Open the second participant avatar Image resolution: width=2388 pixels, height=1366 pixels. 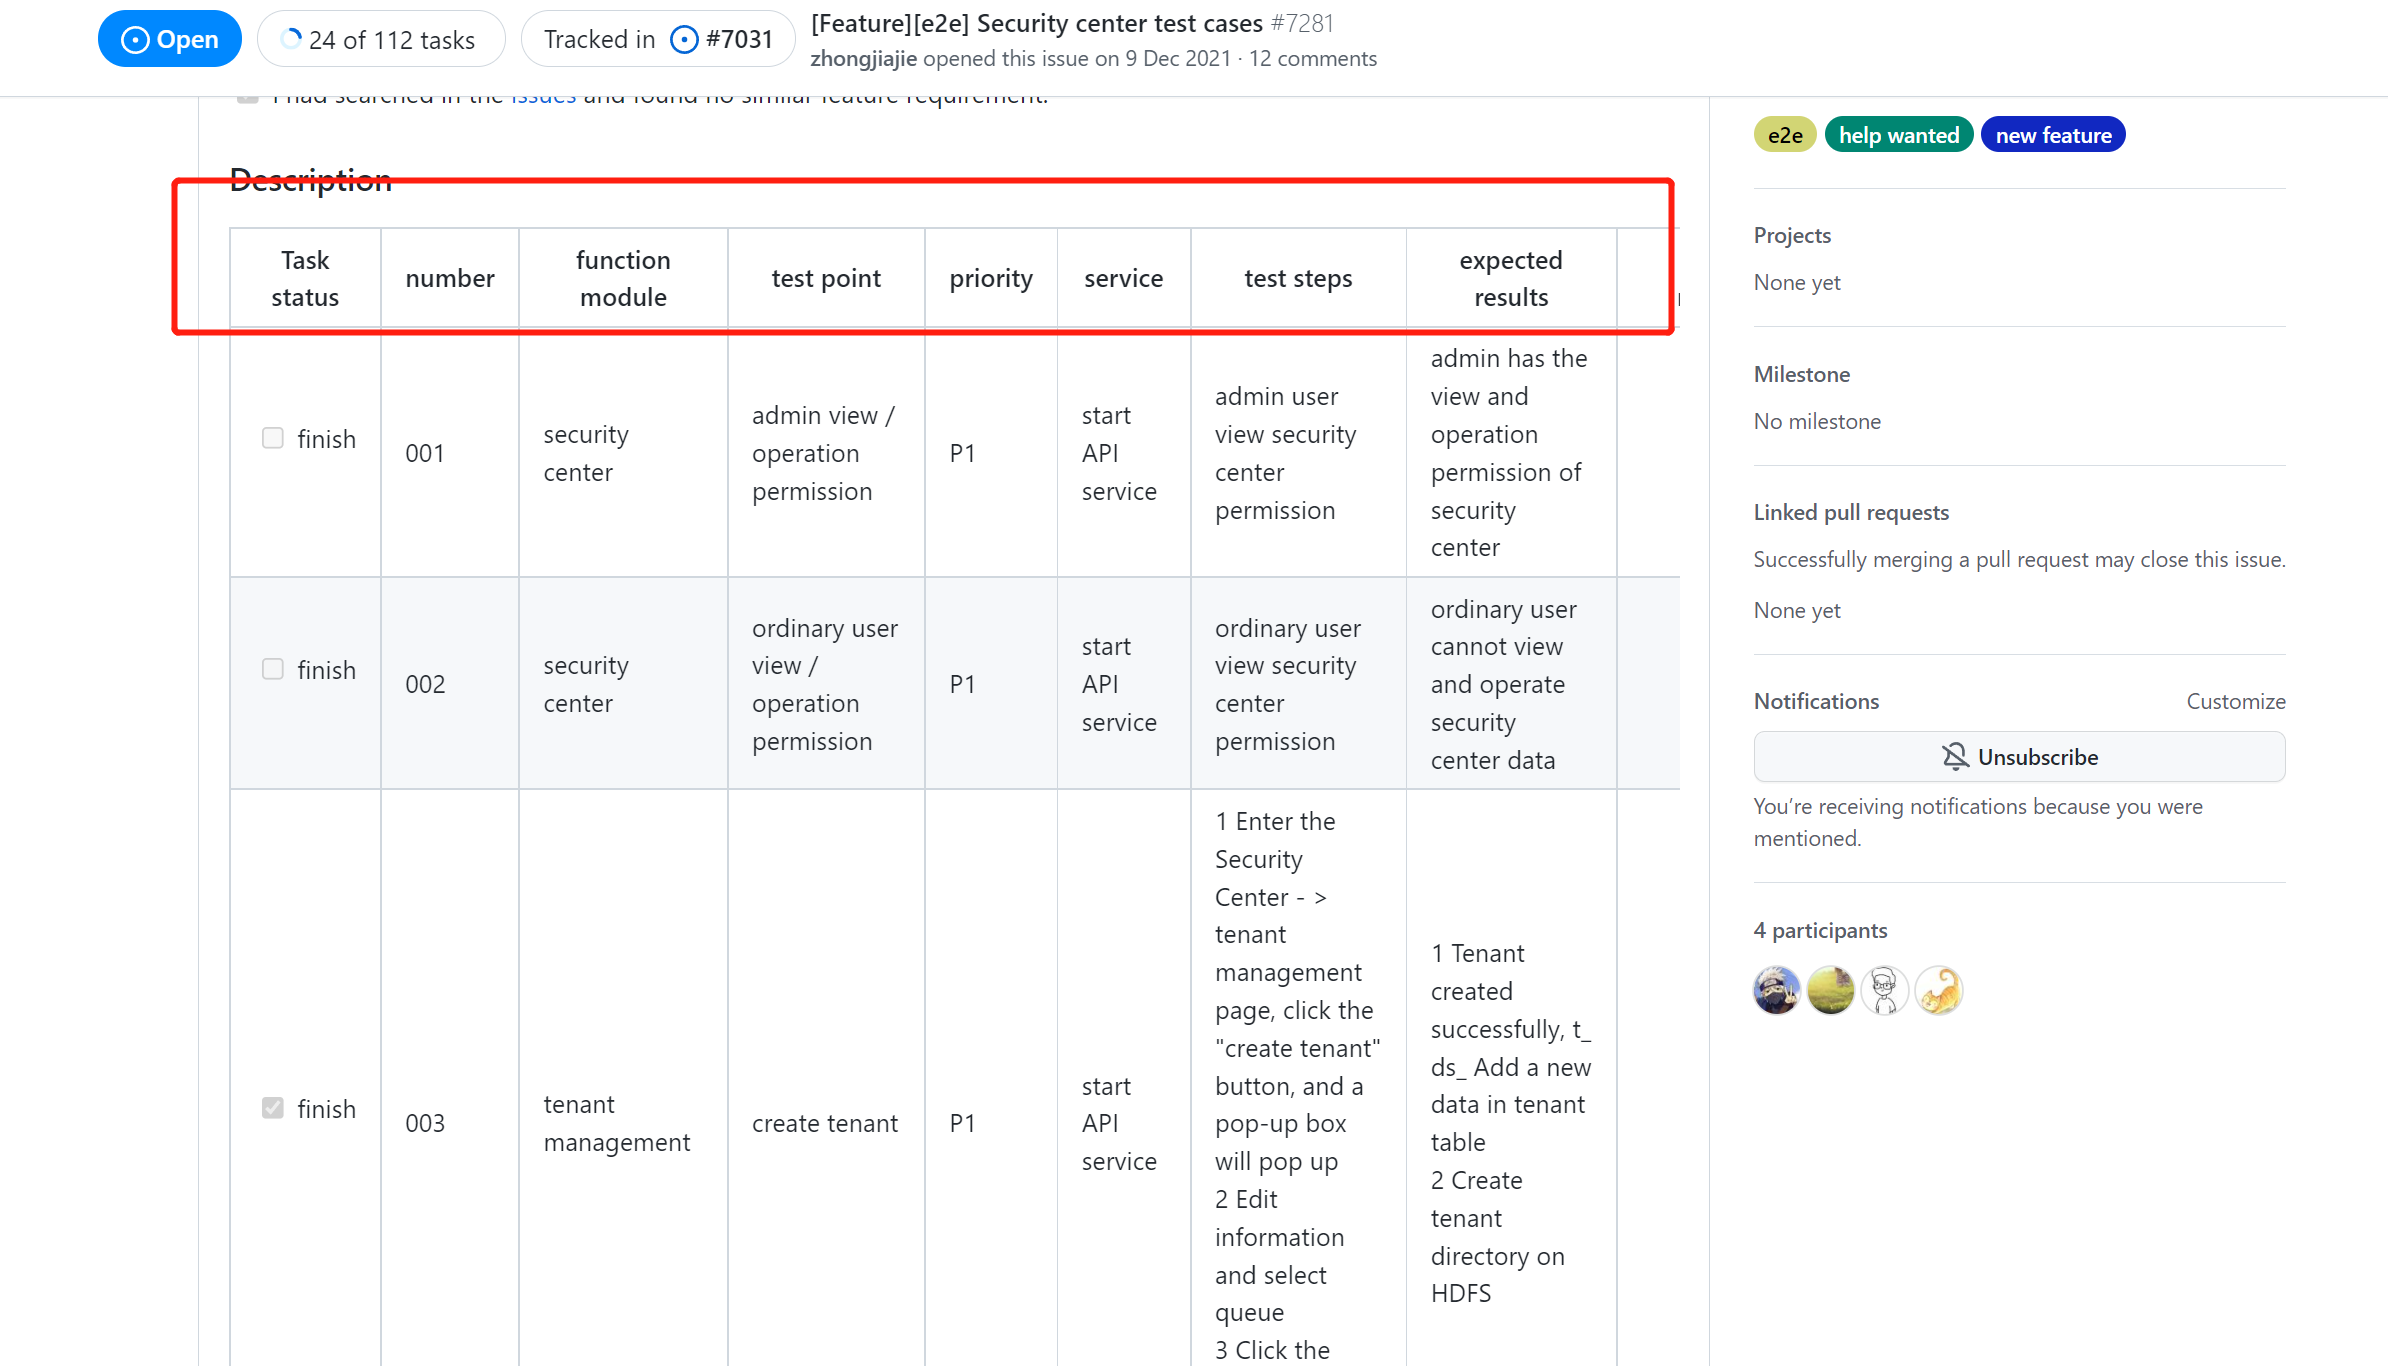pos(1831,991)
